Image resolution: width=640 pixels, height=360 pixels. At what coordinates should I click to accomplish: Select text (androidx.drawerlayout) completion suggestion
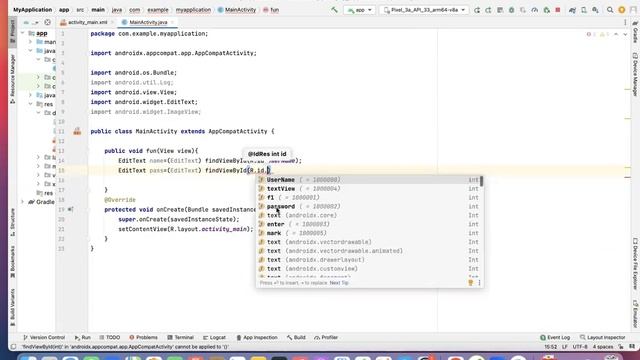coord(369,260)
